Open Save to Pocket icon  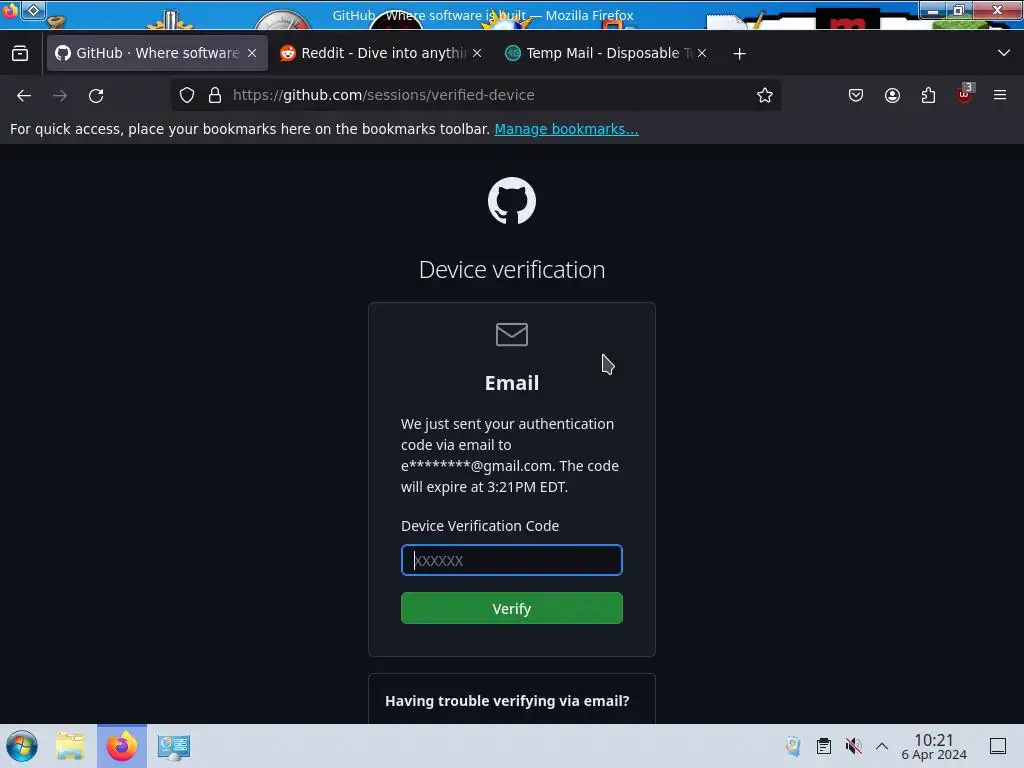[x=856, y=95]
